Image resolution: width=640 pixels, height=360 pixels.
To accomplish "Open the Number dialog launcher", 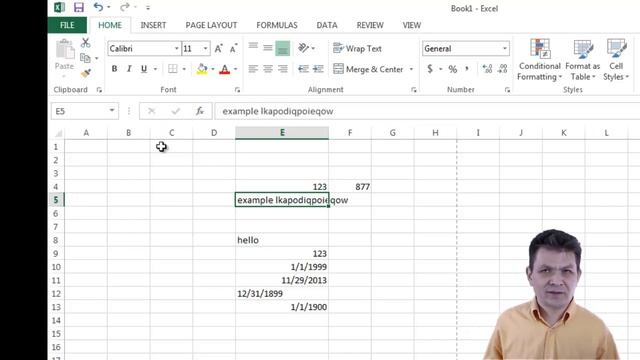I will coord(507,90).
